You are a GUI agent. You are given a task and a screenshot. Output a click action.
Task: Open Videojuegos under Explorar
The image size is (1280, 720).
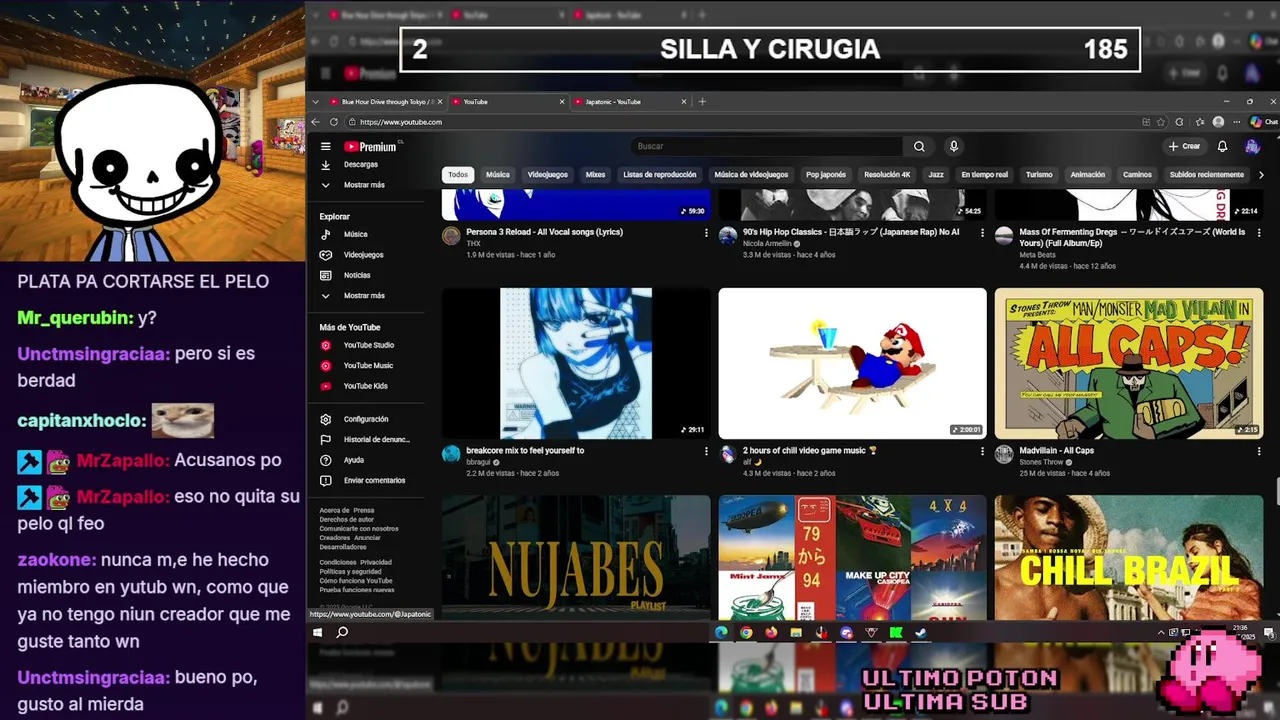(365, 255)
